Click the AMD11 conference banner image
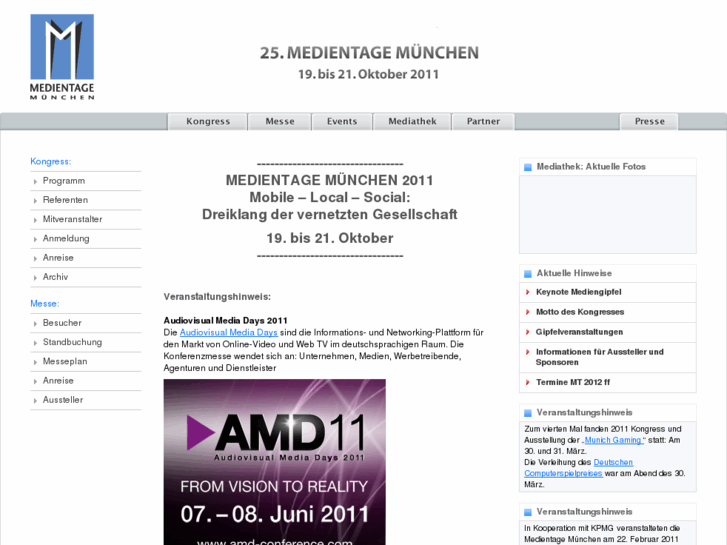Screen dimensions: 727x545 pyautogui.click(x=274, y=462)
